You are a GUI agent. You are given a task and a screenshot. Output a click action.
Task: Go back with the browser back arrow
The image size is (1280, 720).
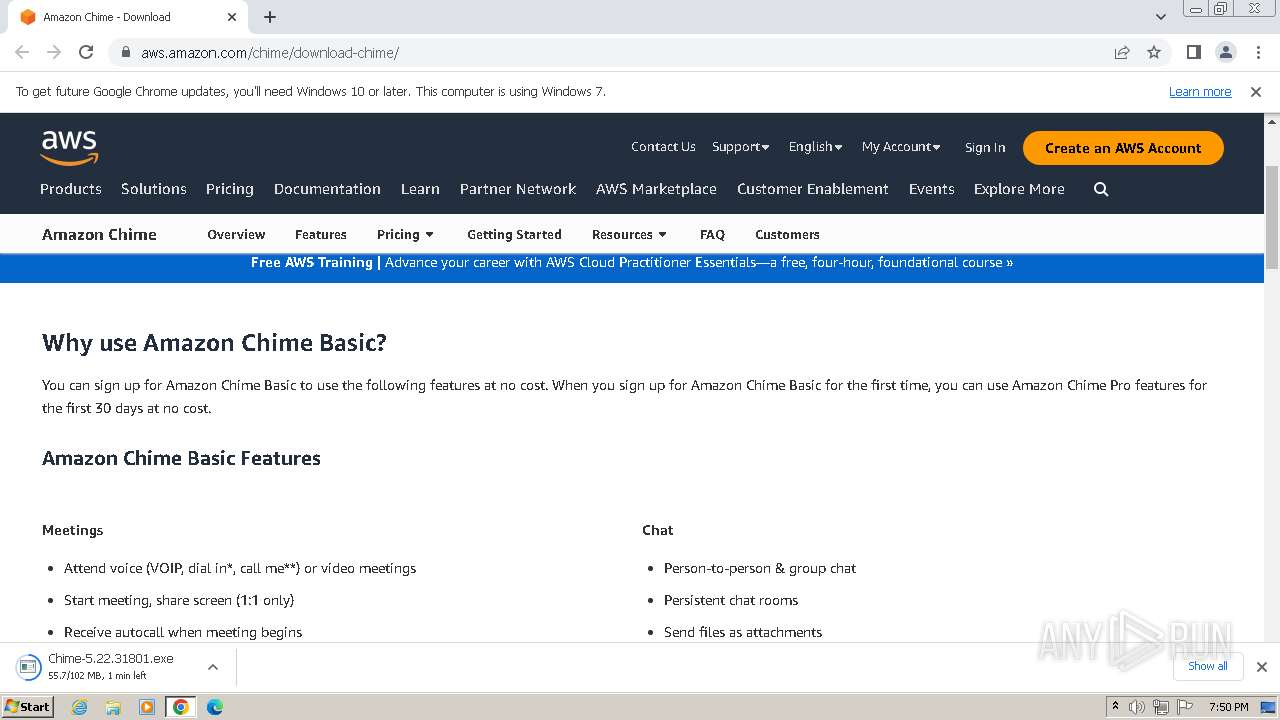(22, 53)
